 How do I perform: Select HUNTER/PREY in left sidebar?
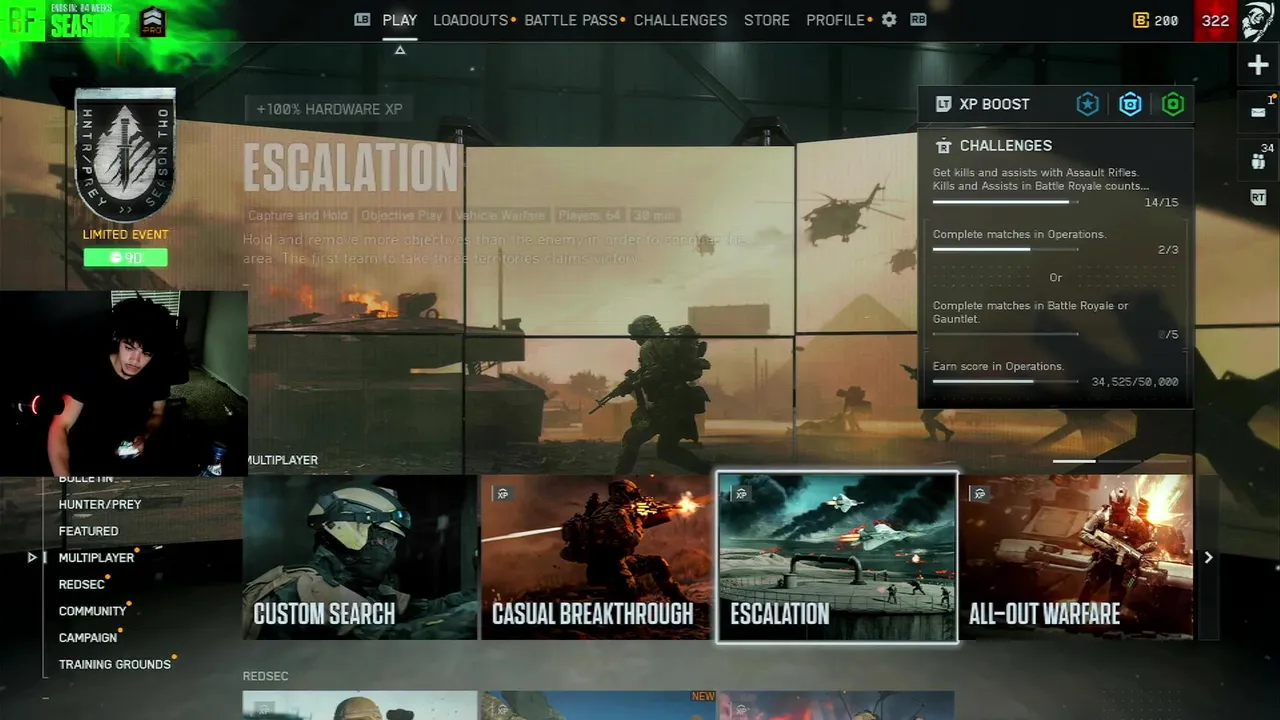[x=100, y=505]
